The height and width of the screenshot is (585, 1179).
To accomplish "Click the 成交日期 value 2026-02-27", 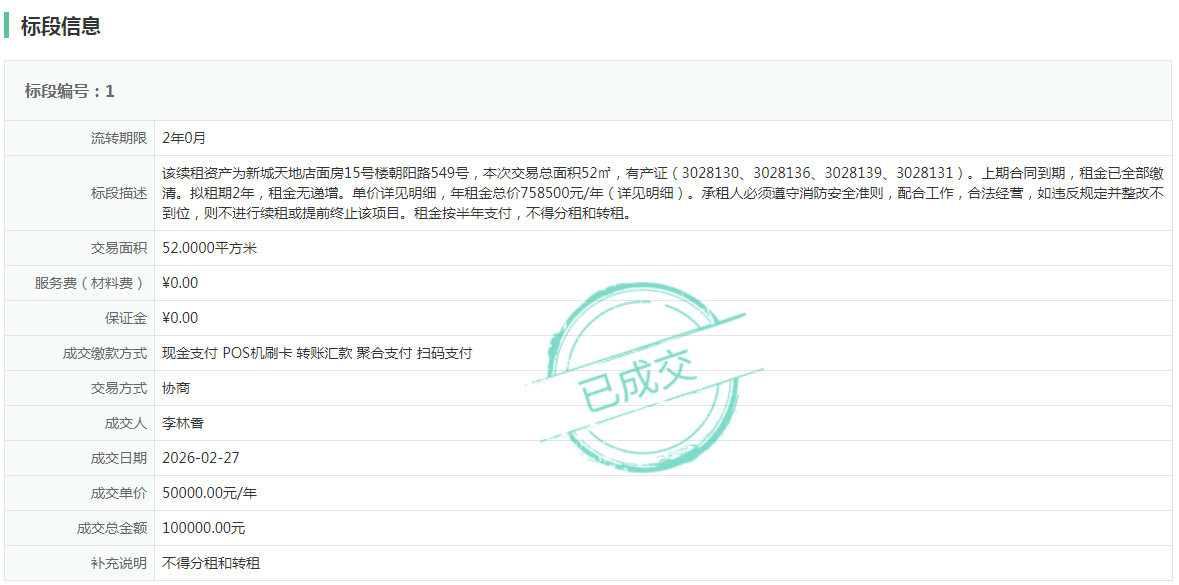I will click(200, 458).
